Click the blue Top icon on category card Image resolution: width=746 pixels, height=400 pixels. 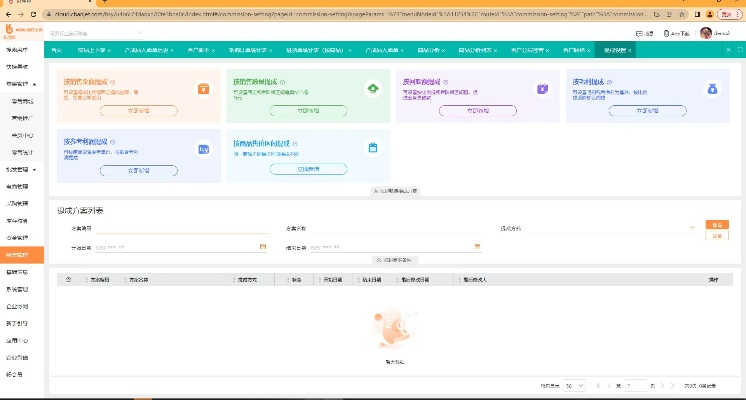(203, 149)
